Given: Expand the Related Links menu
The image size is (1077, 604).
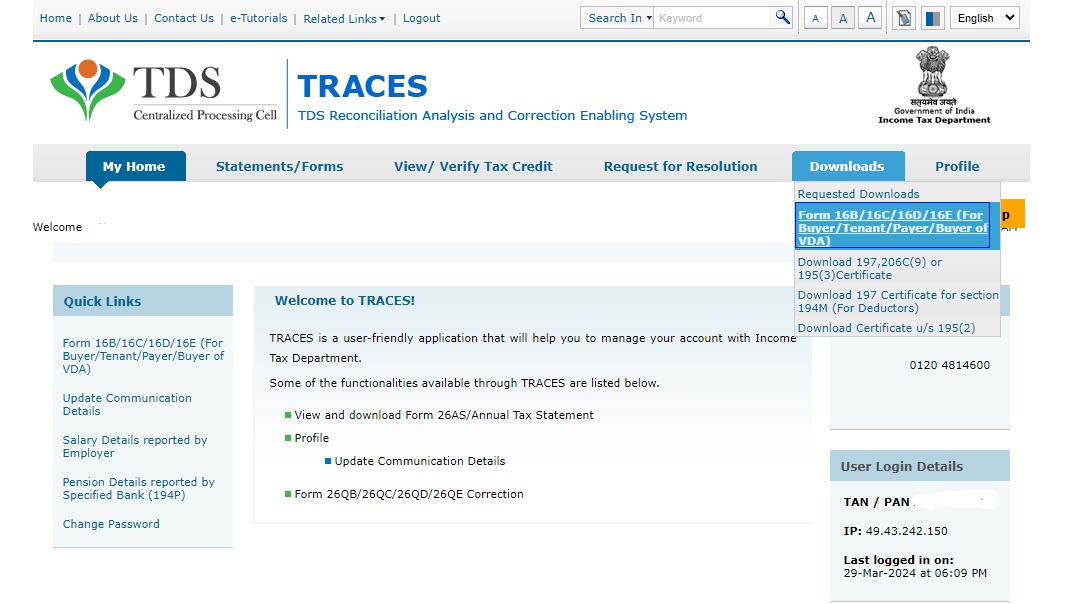Looking at the screenshot, I should coord(344,19).
